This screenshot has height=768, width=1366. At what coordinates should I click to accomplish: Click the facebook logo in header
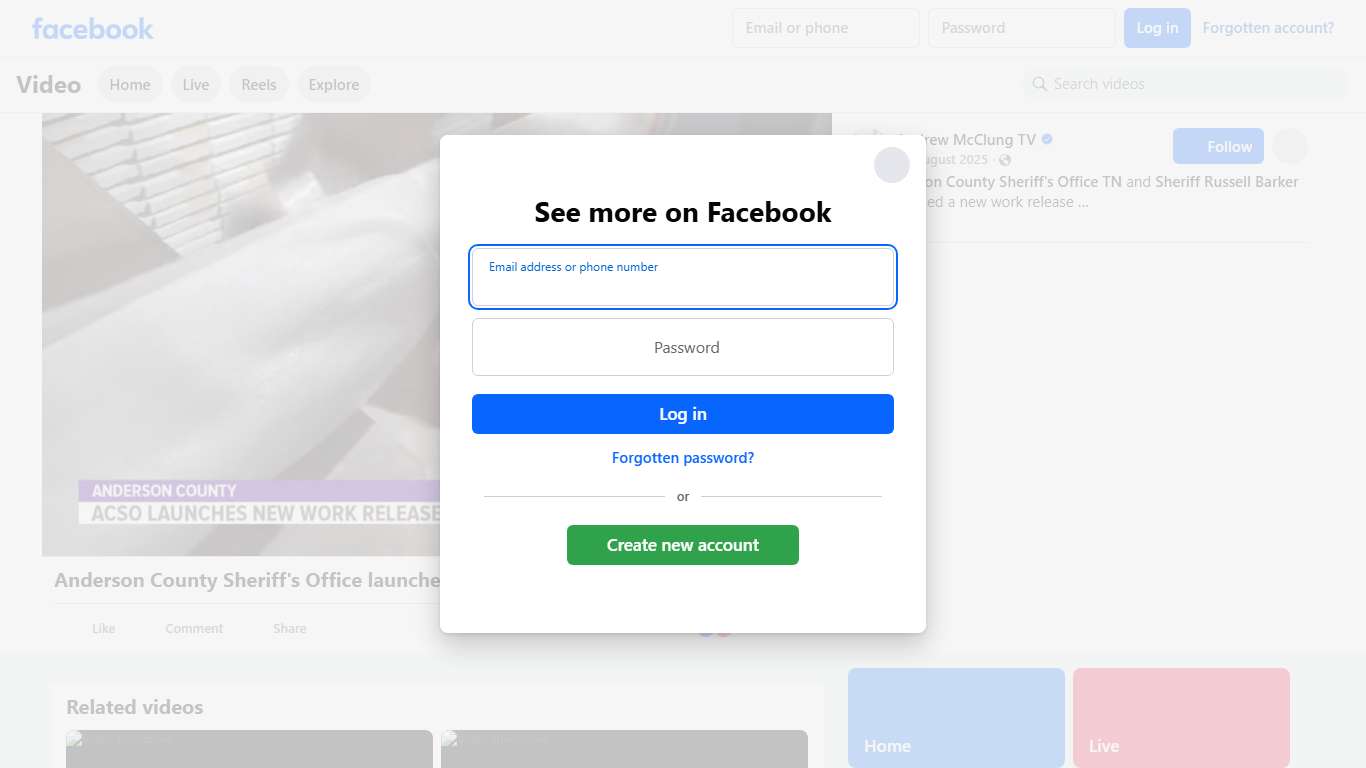92,28
